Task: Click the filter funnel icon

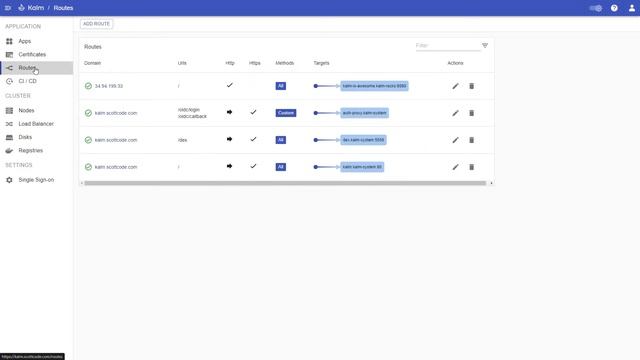Action: [485, 46]
